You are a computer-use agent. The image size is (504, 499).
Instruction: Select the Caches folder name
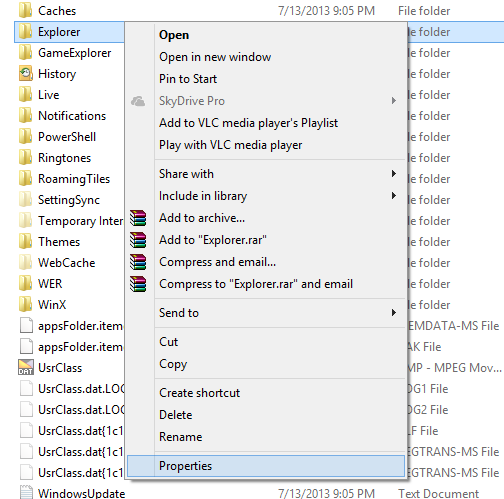tap(57, 11)
